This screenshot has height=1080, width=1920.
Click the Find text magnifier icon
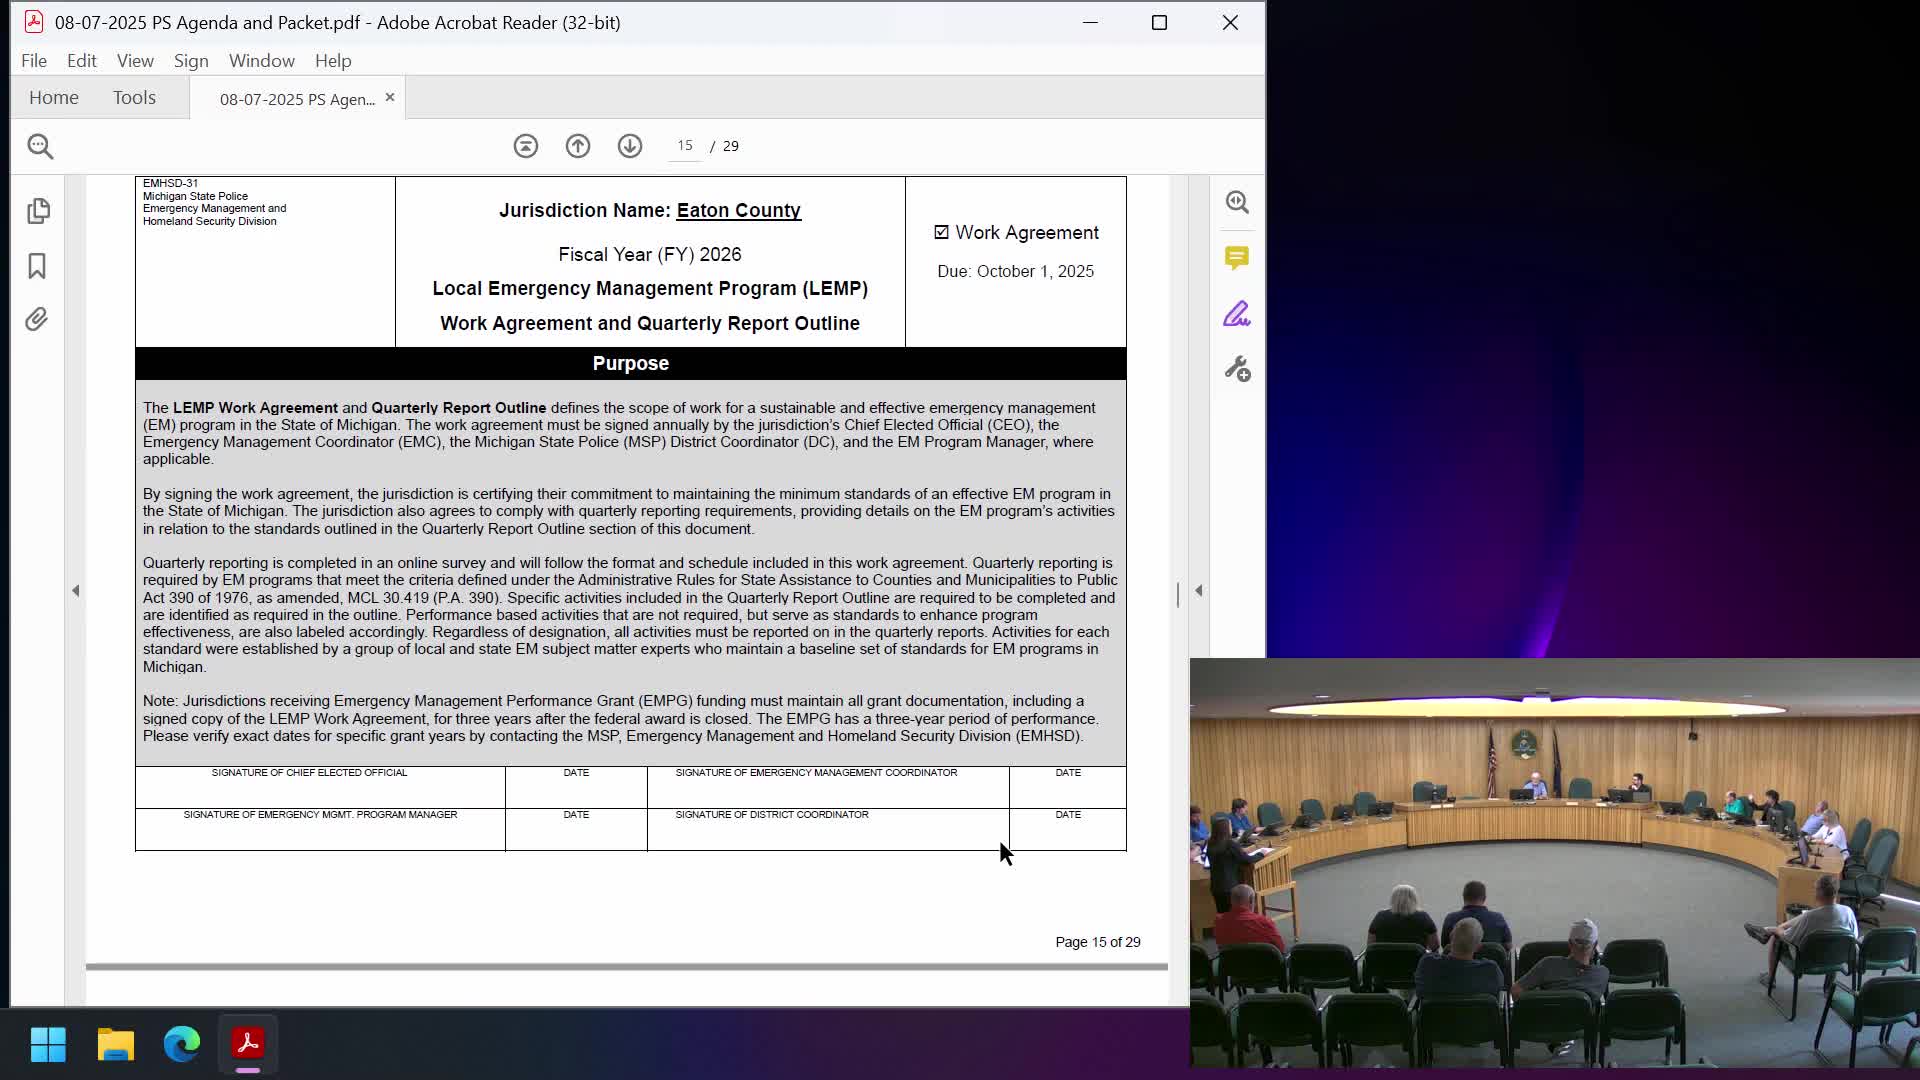pyautogui.click(x=40, y=146)
